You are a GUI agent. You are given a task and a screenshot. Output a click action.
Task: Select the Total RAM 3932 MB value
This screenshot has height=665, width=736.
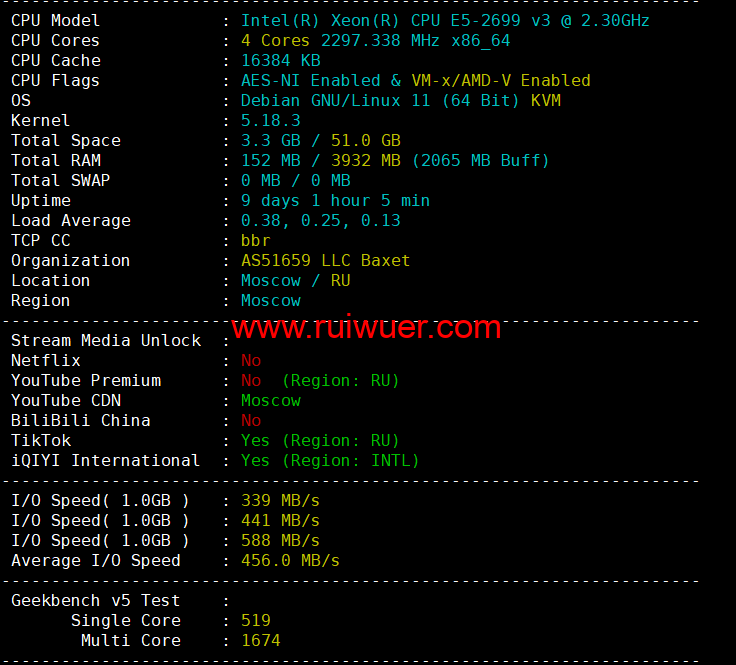(x=366, y=161)
